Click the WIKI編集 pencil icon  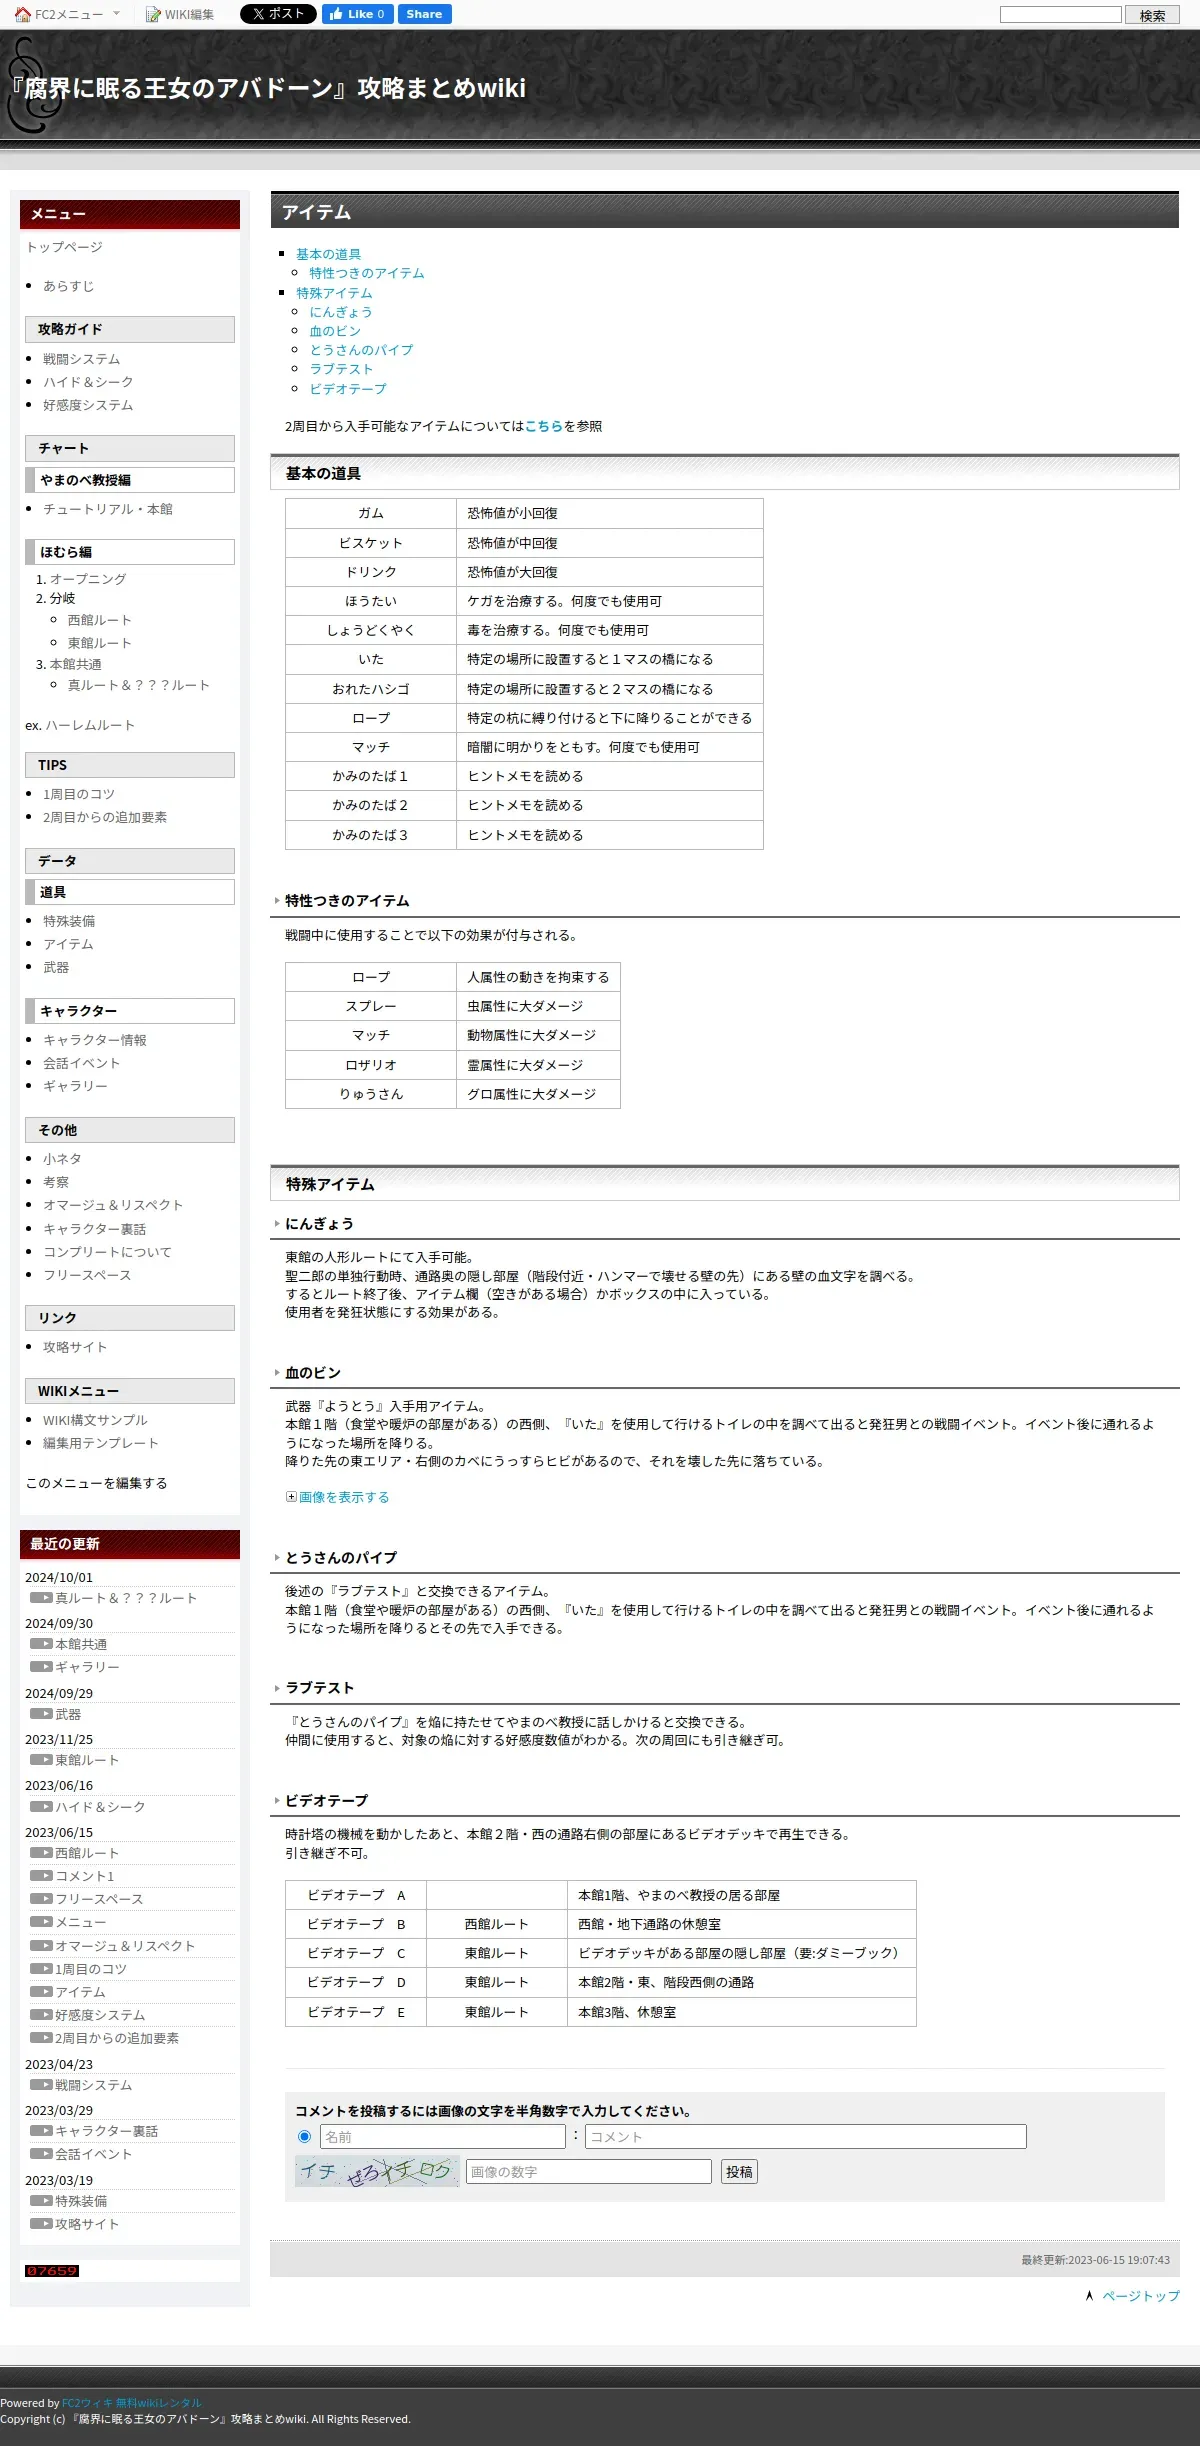(x=153, y=14)
